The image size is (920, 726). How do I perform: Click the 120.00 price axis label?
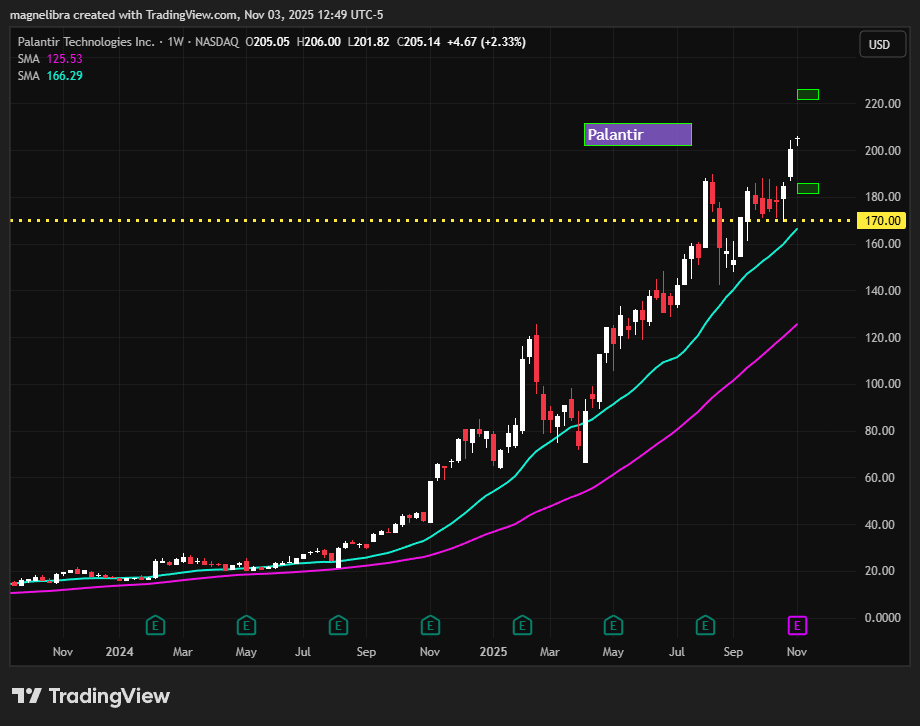click(x=882, y=337)
